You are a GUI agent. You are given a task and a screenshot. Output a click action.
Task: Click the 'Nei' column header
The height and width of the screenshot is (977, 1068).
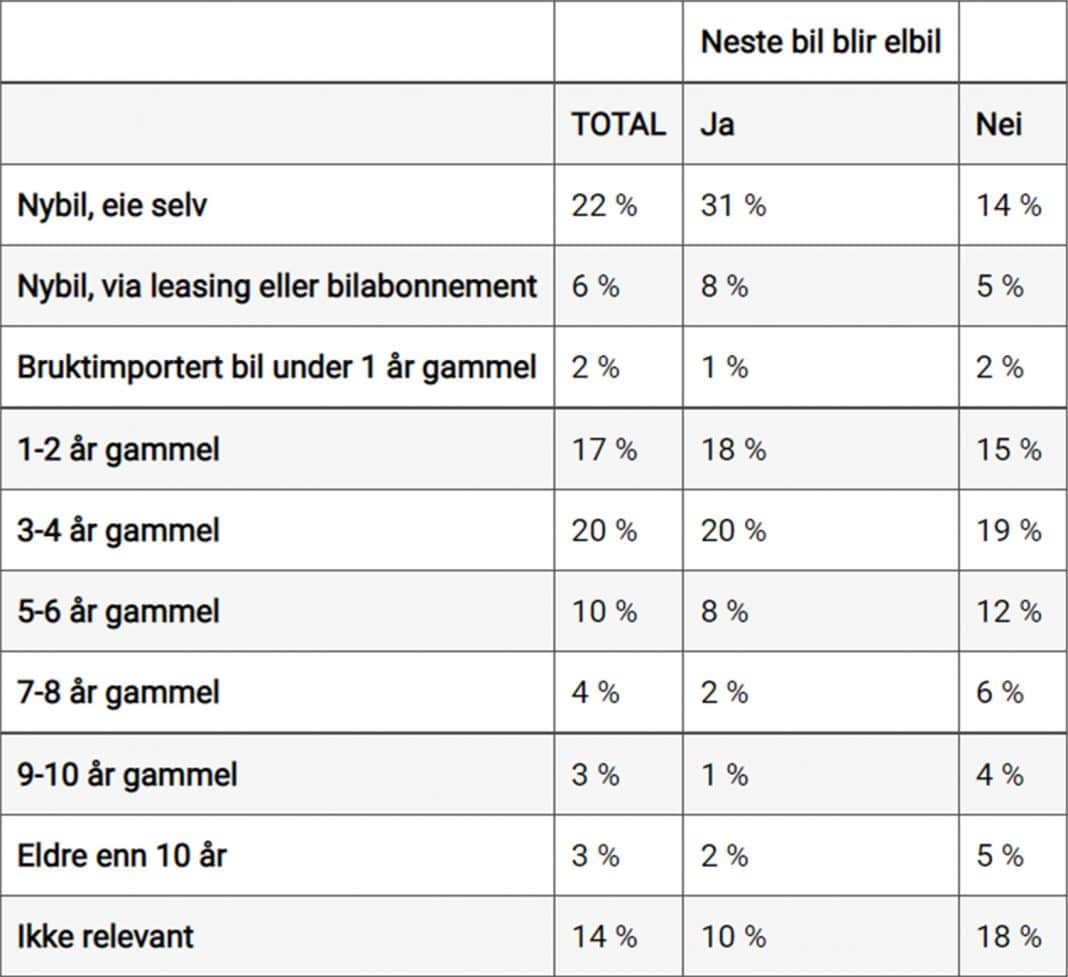coord(999,125)
